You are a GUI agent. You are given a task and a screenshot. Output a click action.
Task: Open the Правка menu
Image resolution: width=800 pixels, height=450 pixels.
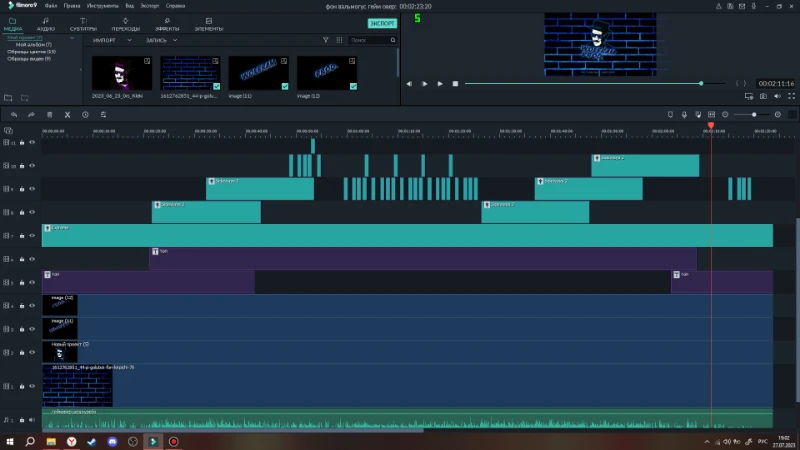tap(72, 6)
